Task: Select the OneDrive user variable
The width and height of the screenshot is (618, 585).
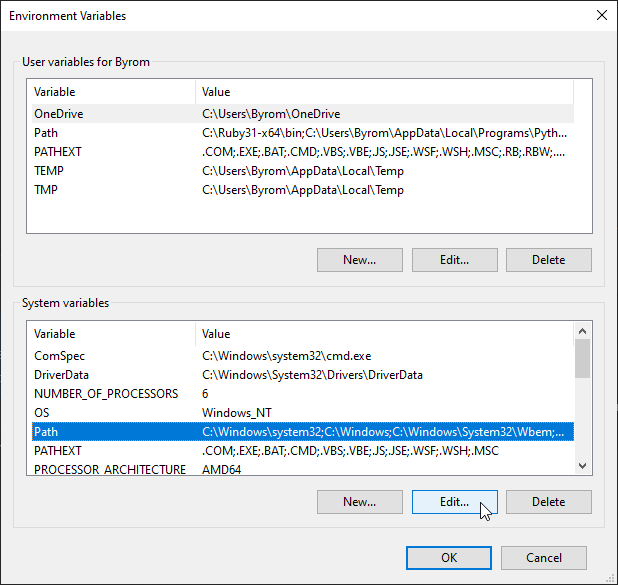Action: coord(303,114)
